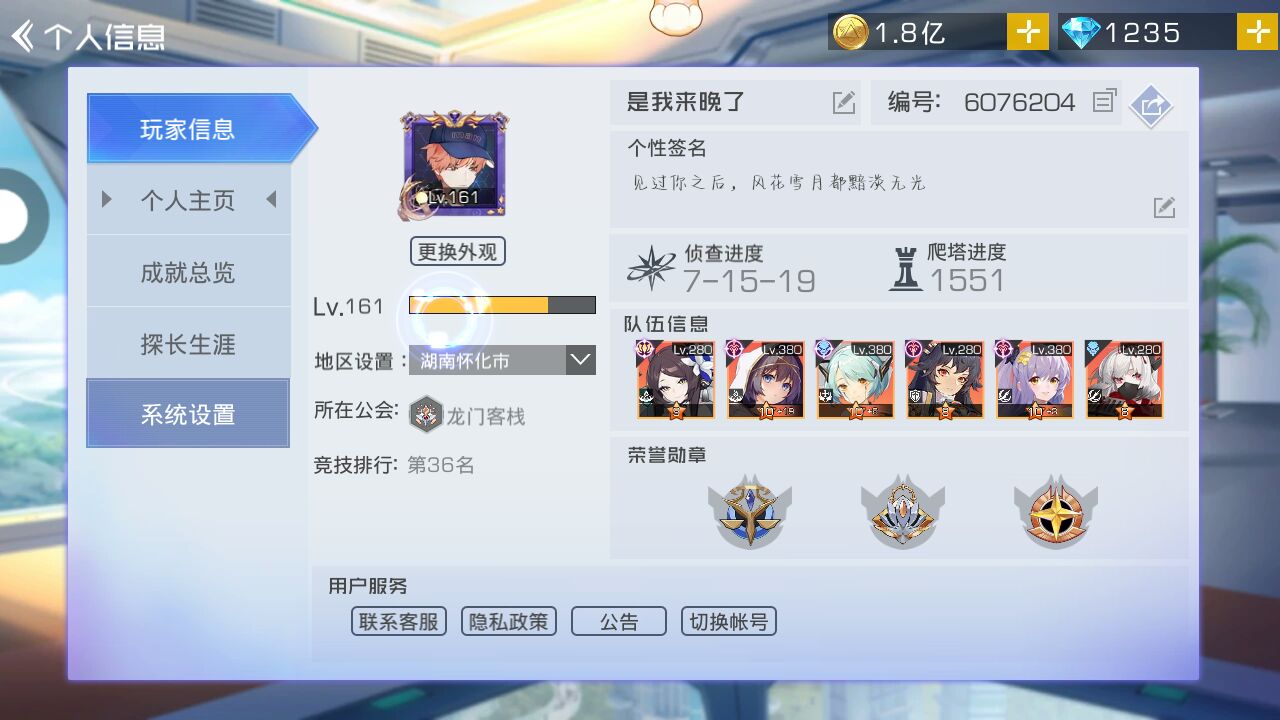This screenshot has height=720, width=1280.
Task: Tap the plus icon next to gold coins
Action: coord(1027,32)
